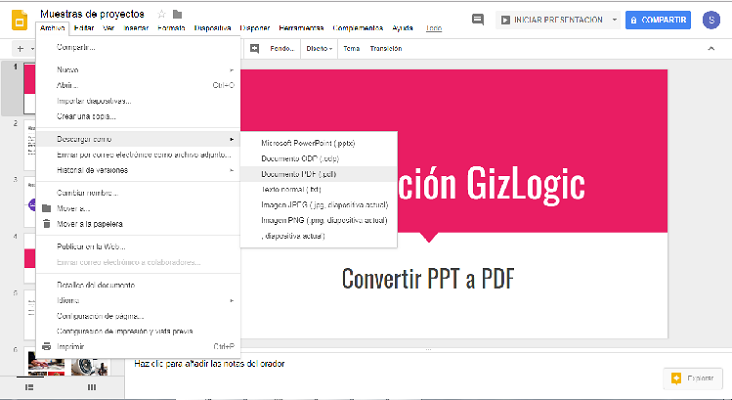Select slide 2 thumbnail
The image size is (732, 400).
click(30, 147)
